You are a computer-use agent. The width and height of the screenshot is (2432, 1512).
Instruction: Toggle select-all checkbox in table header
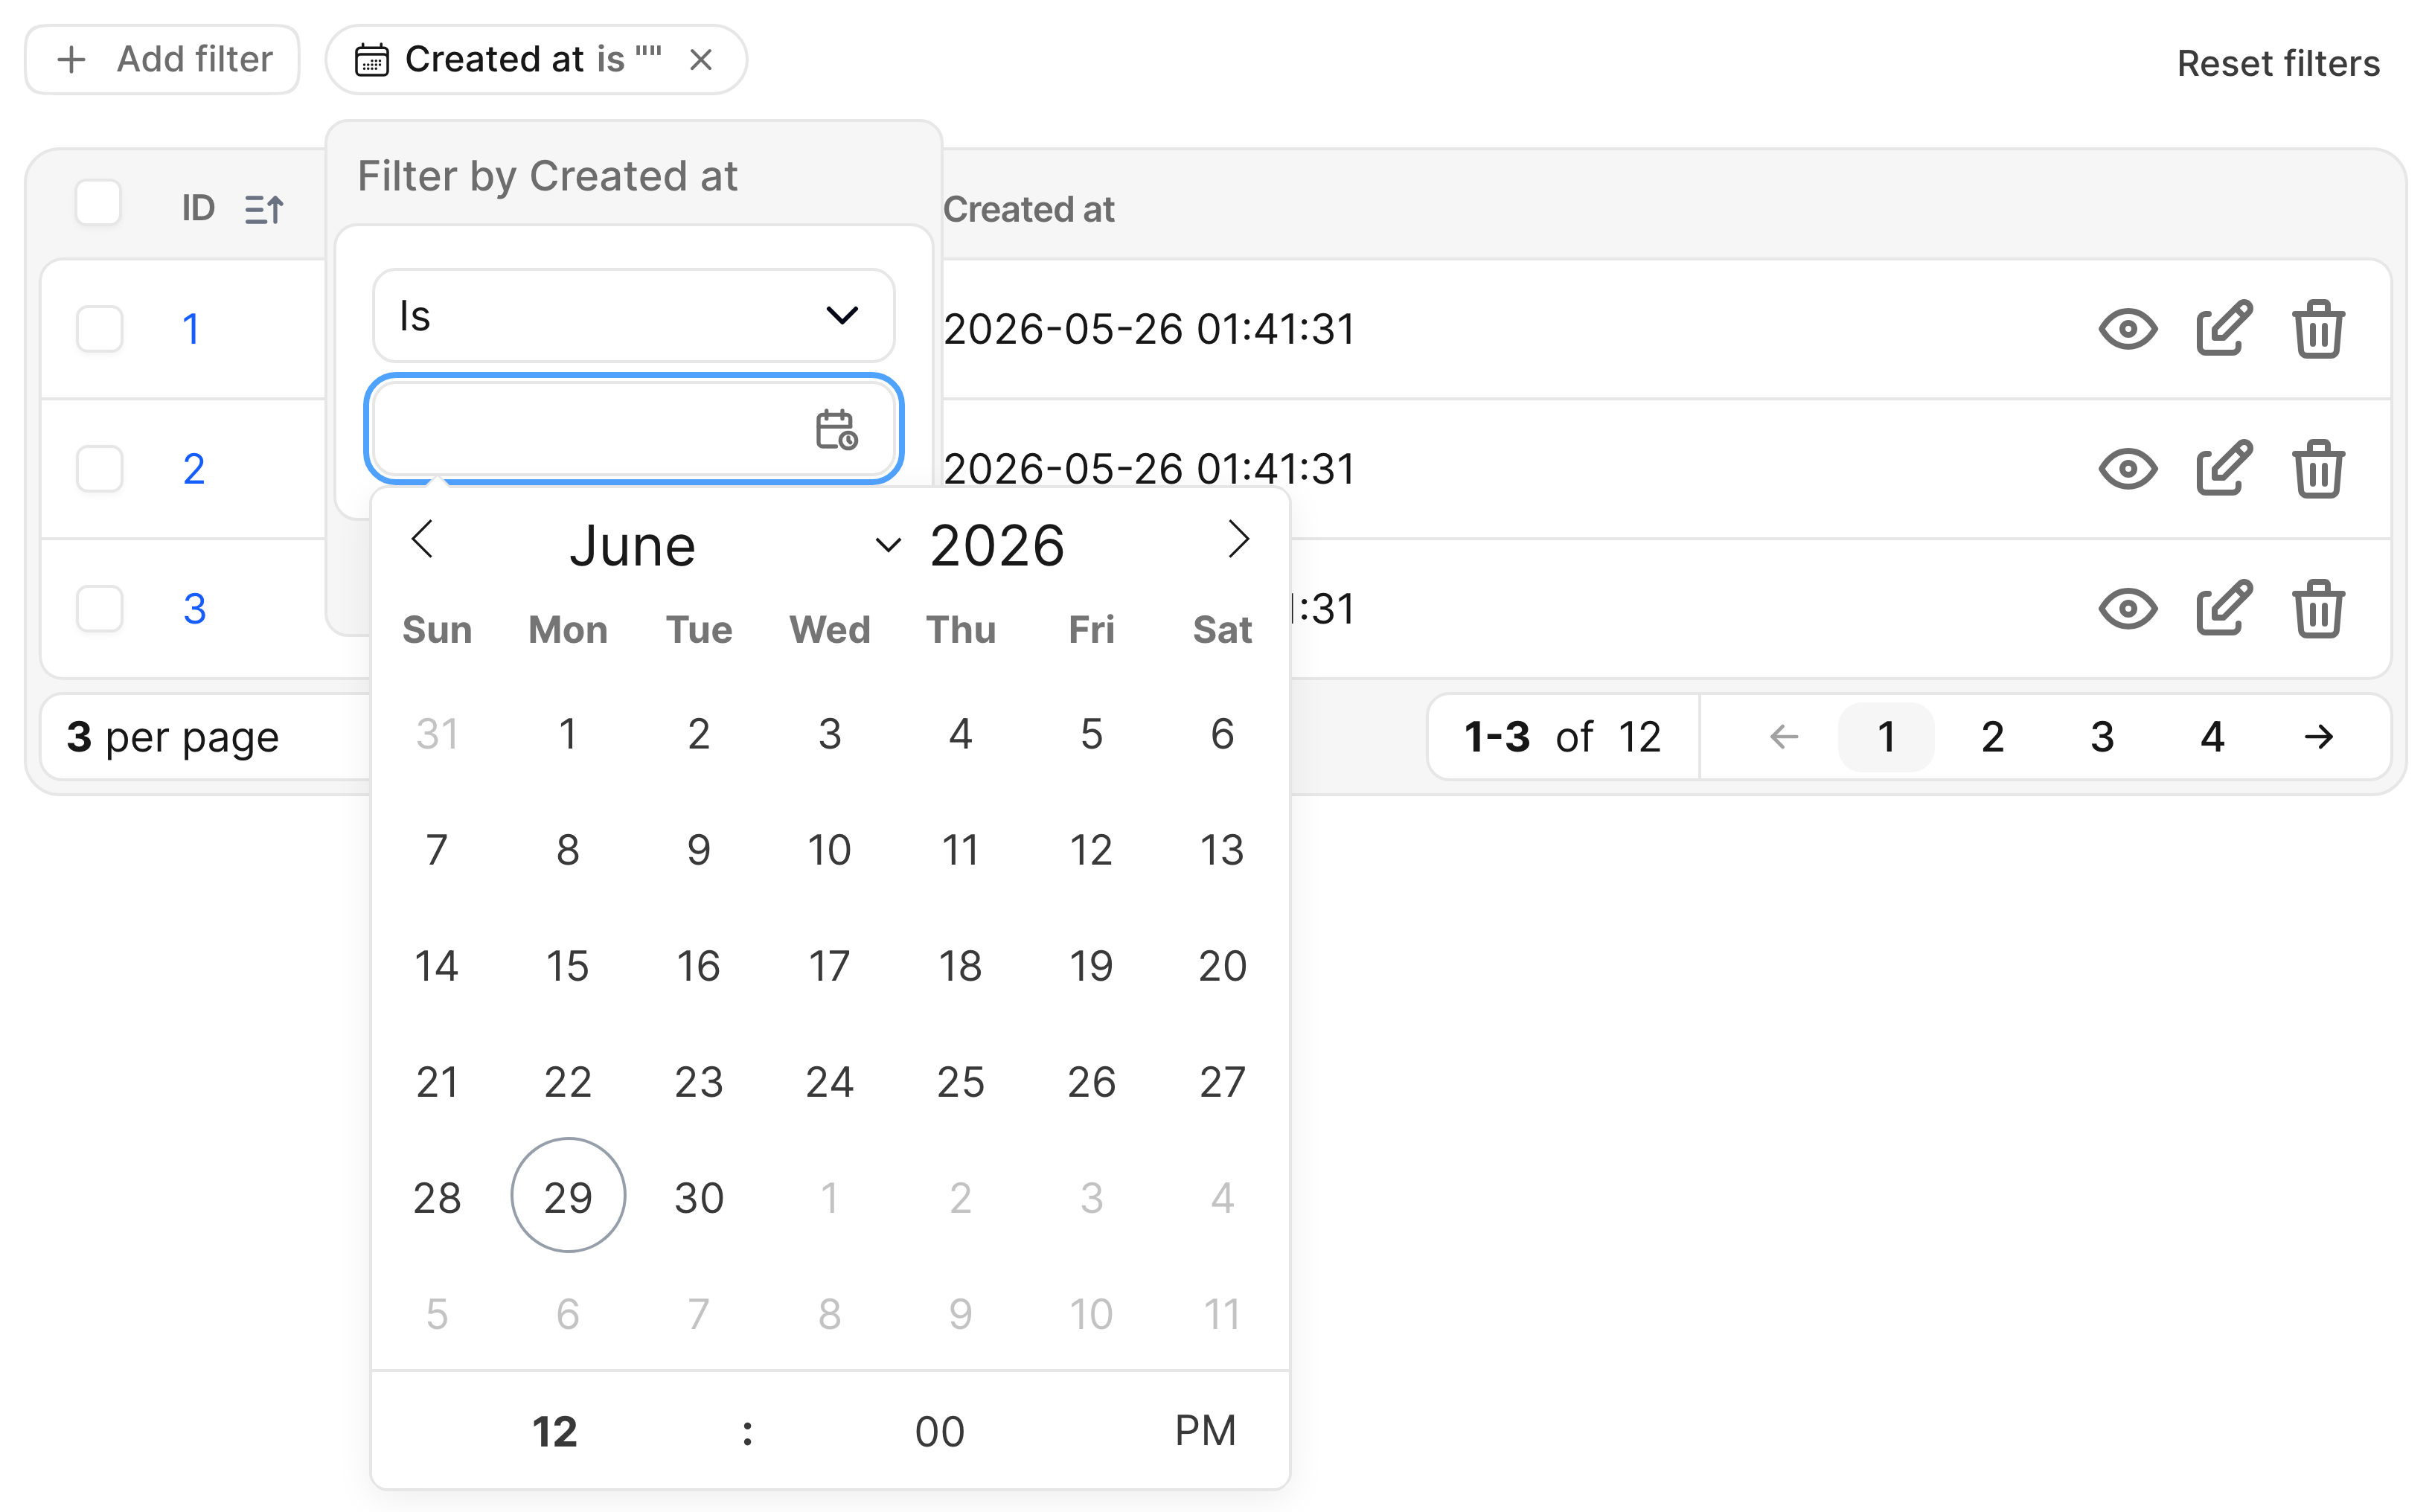(x=99, y=203)
